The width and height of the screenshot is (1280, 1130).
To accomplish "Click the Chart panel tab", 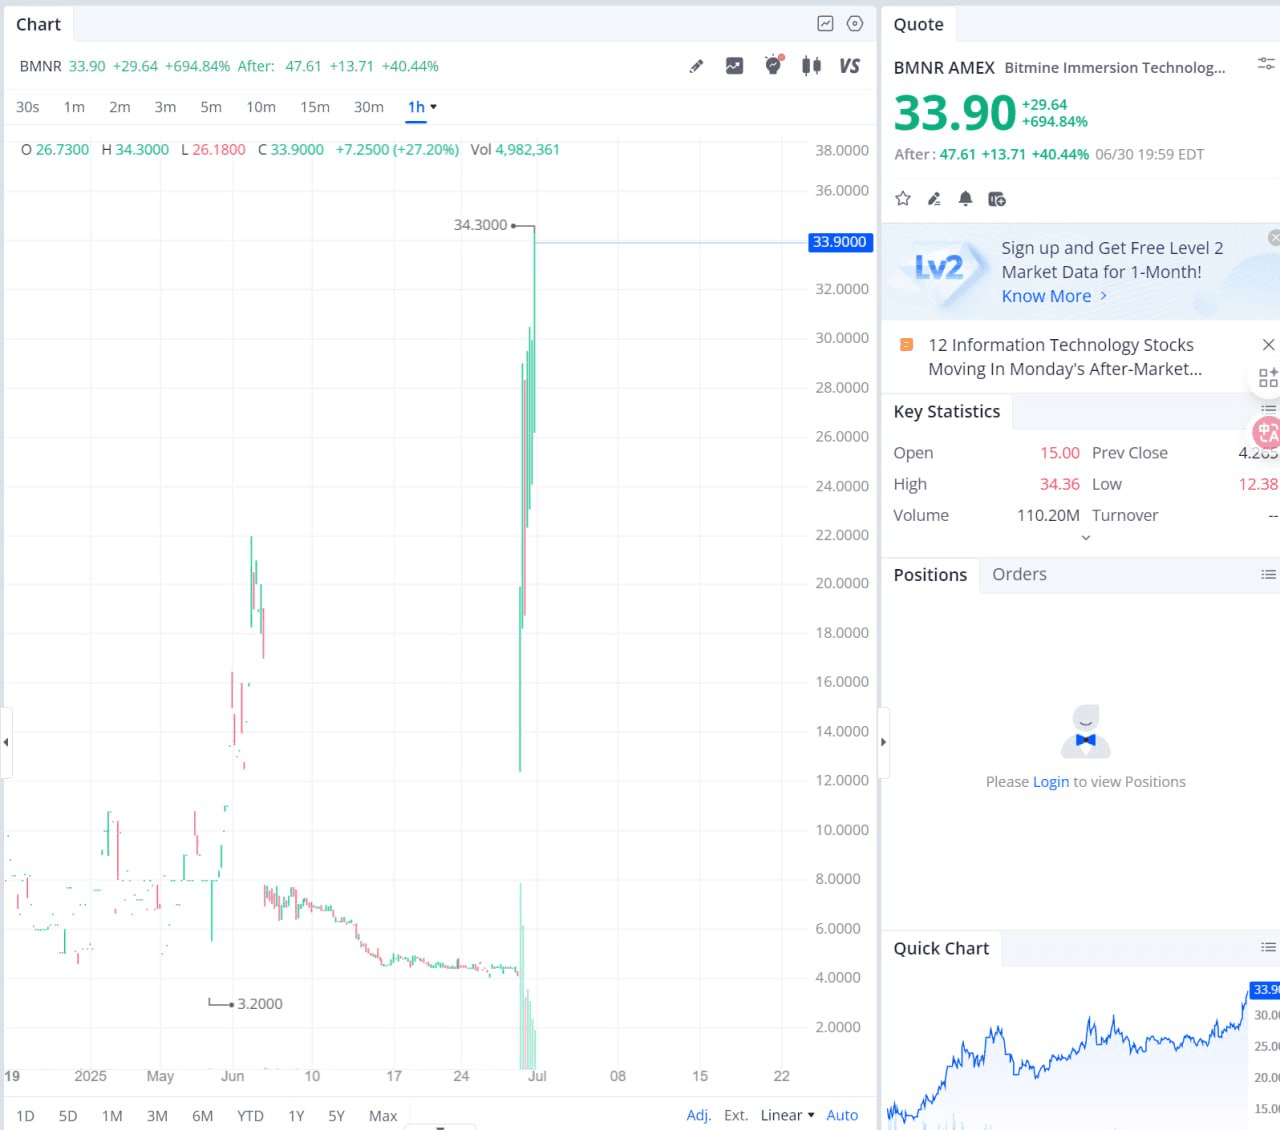I will (38, 24).
